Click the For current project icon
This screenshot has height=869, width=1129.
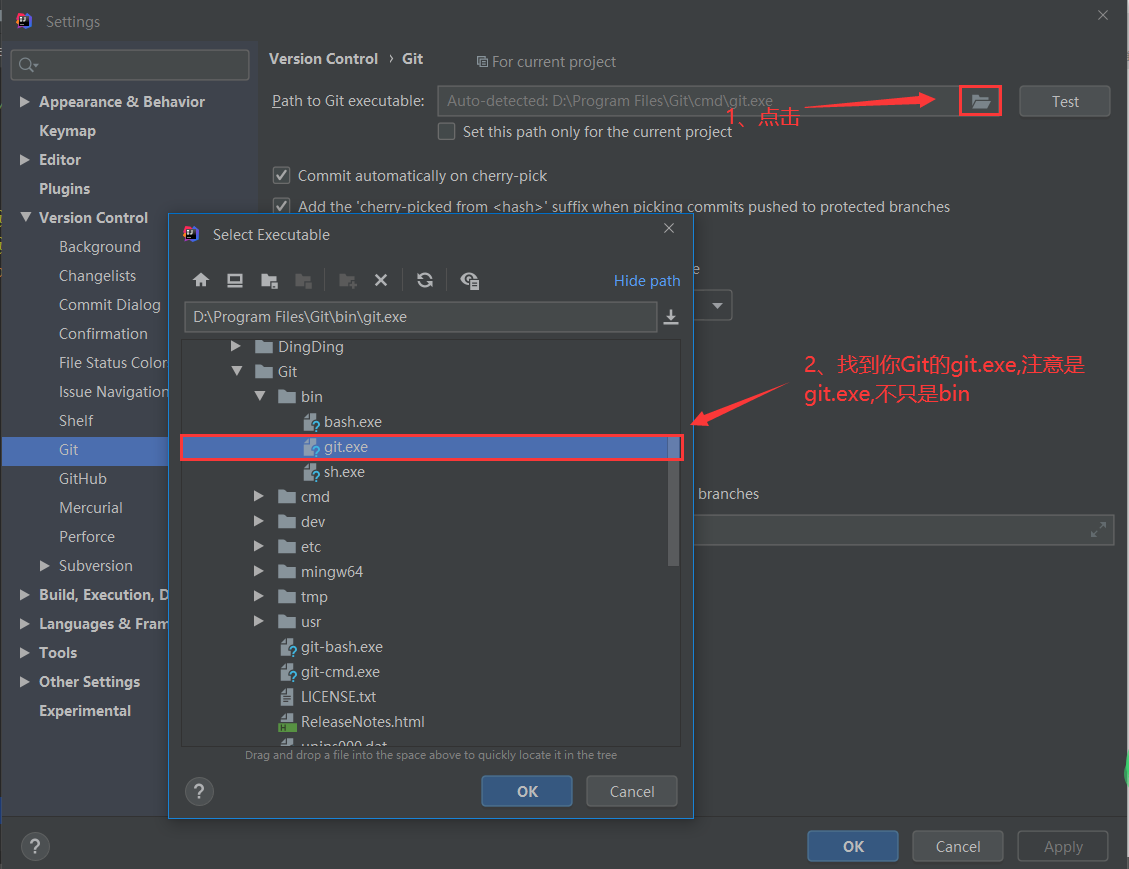[x=482, y=62]
